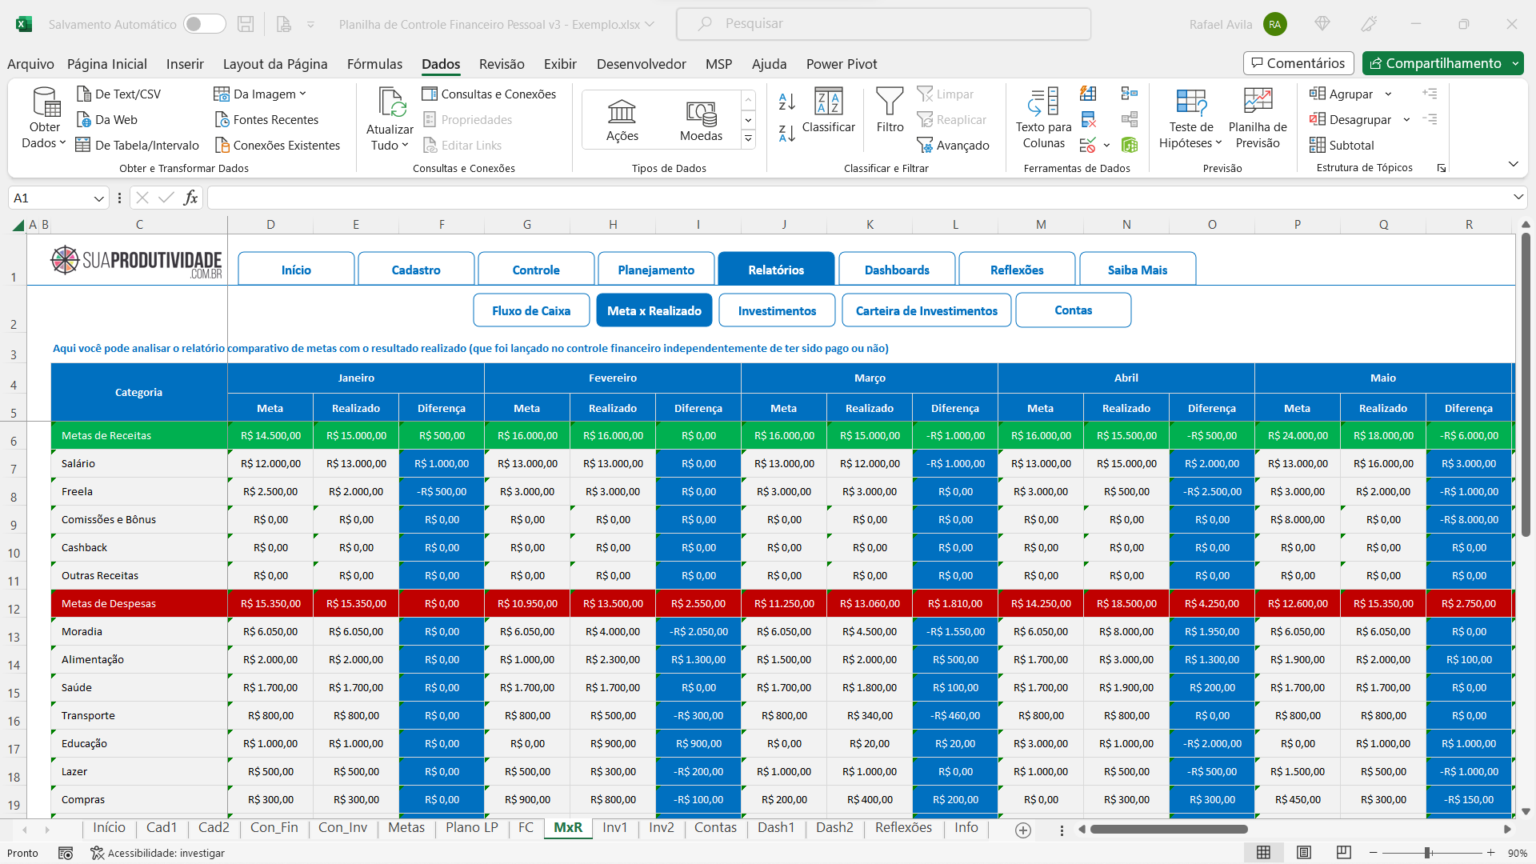Adjust the zoom slider handle

1428,853
